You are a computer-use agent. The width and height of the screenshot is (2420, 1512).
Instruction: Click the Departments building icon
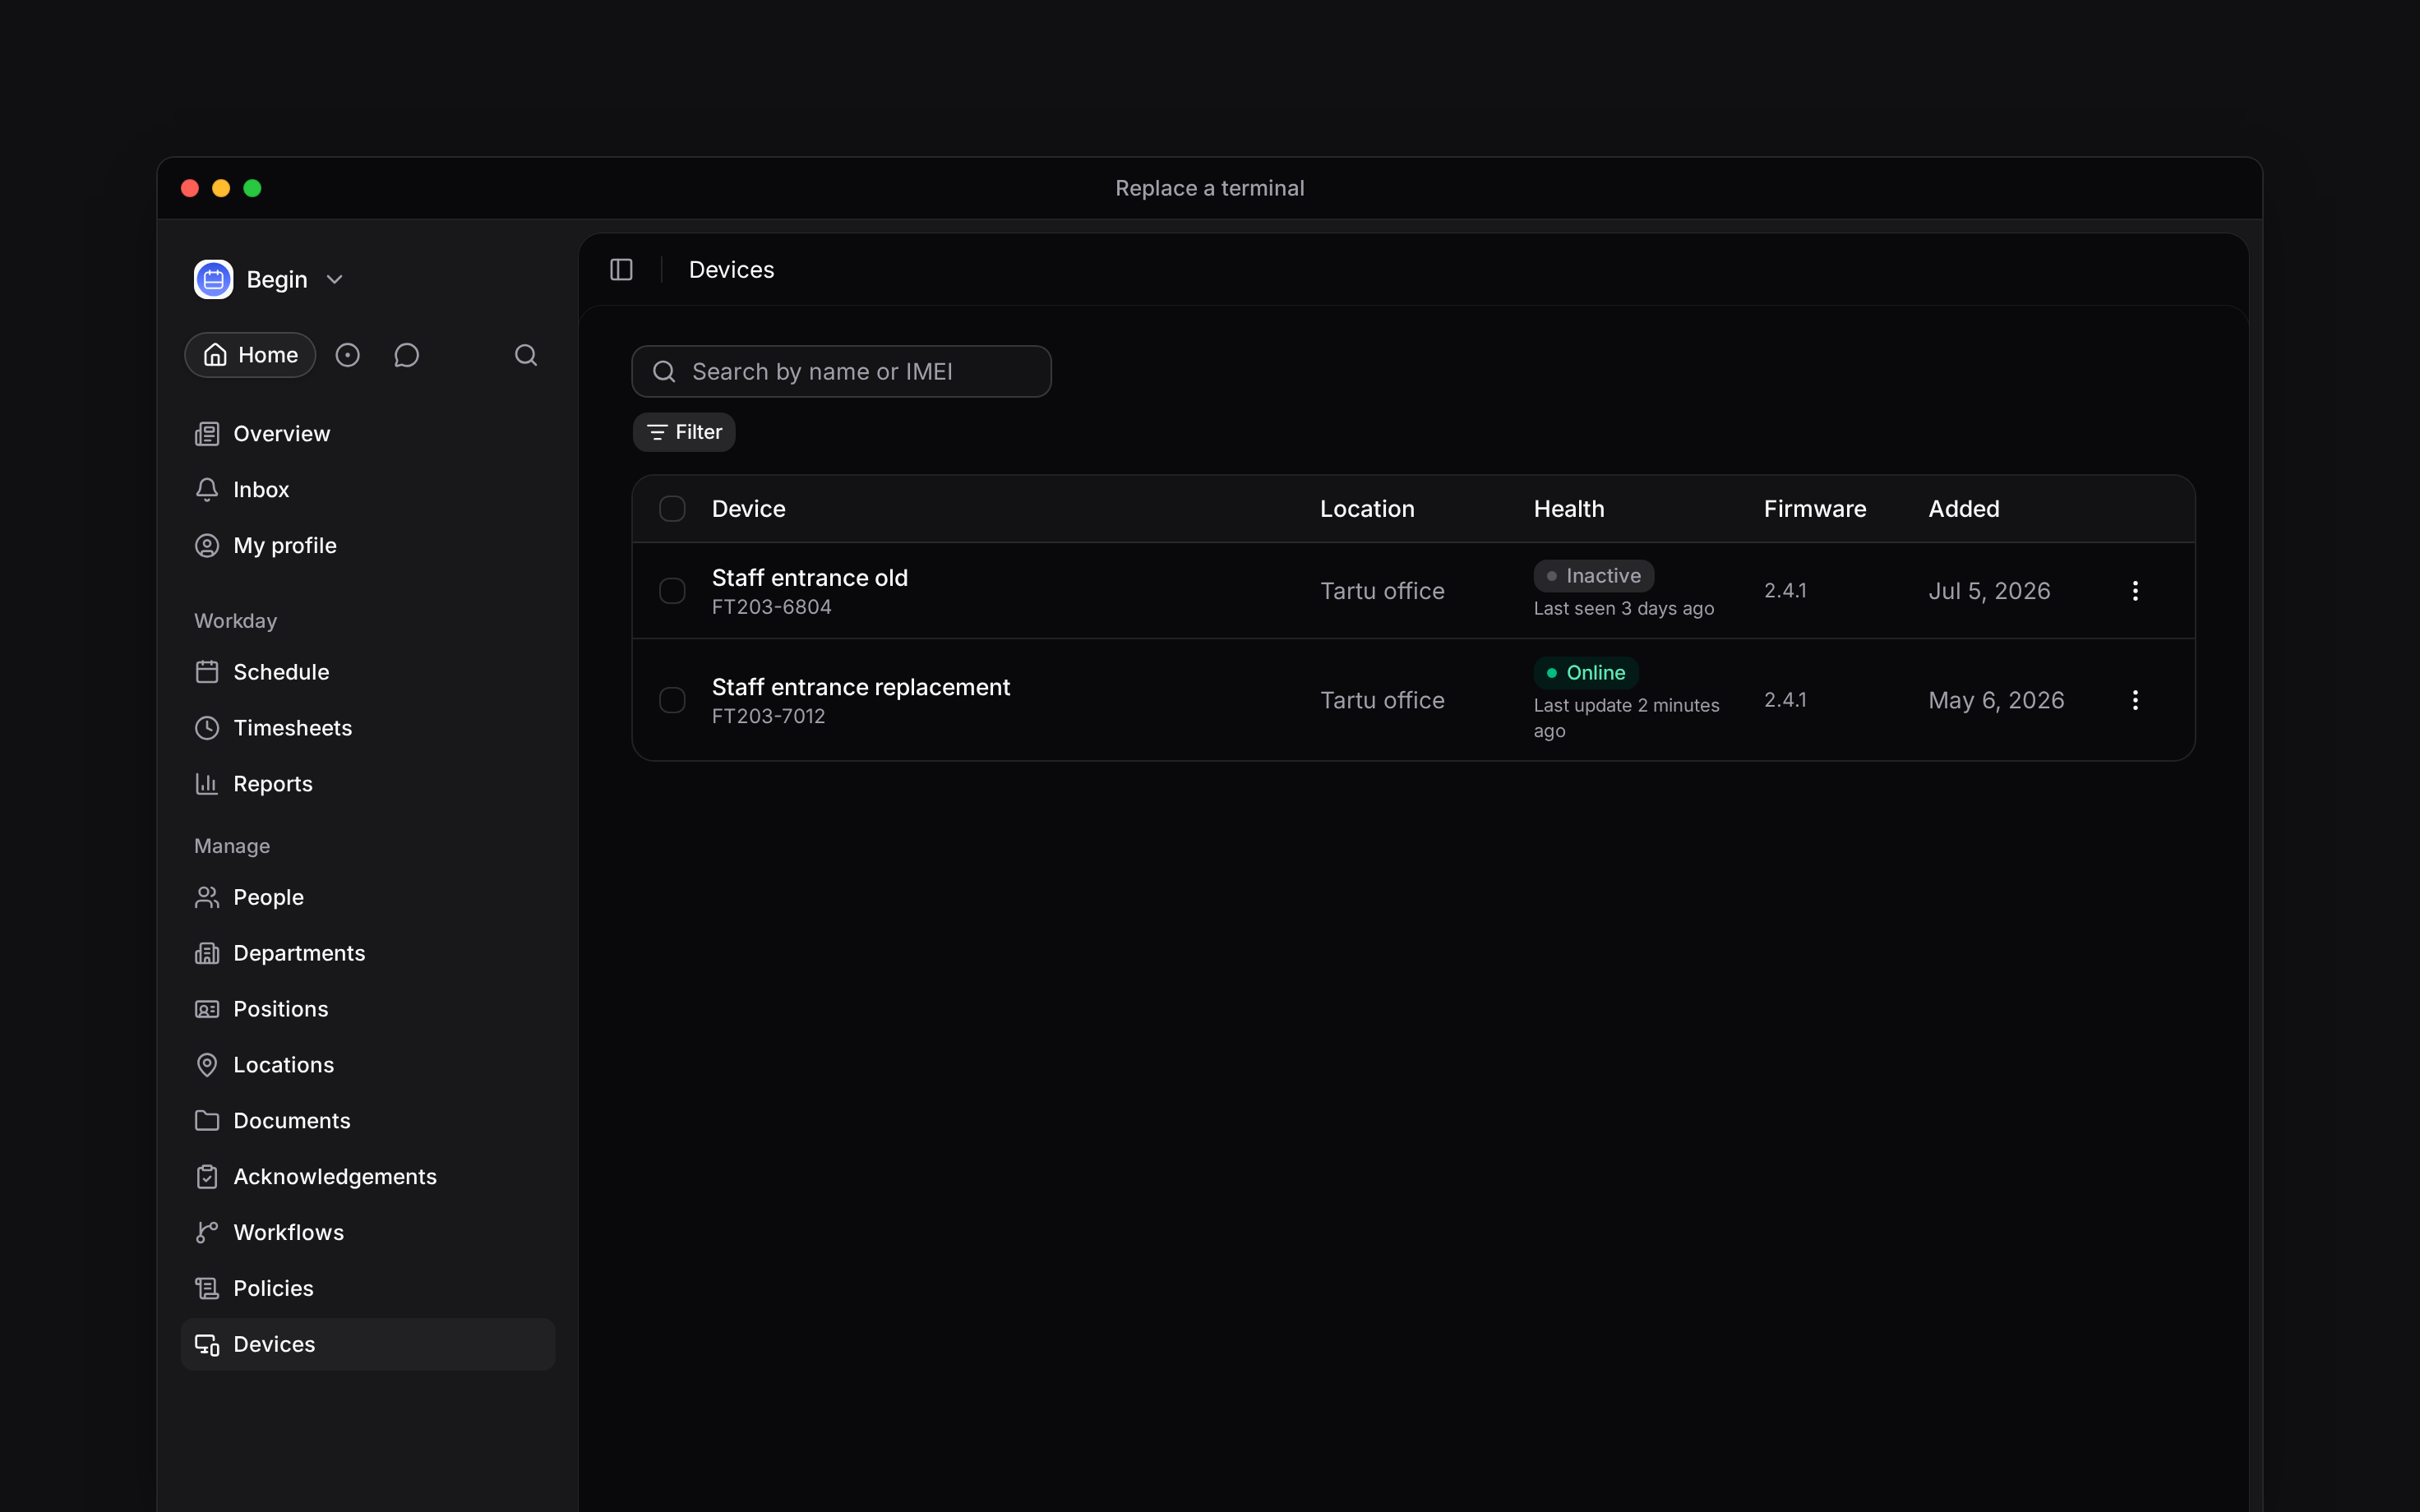pyautogui.click(x=207, y=953)
